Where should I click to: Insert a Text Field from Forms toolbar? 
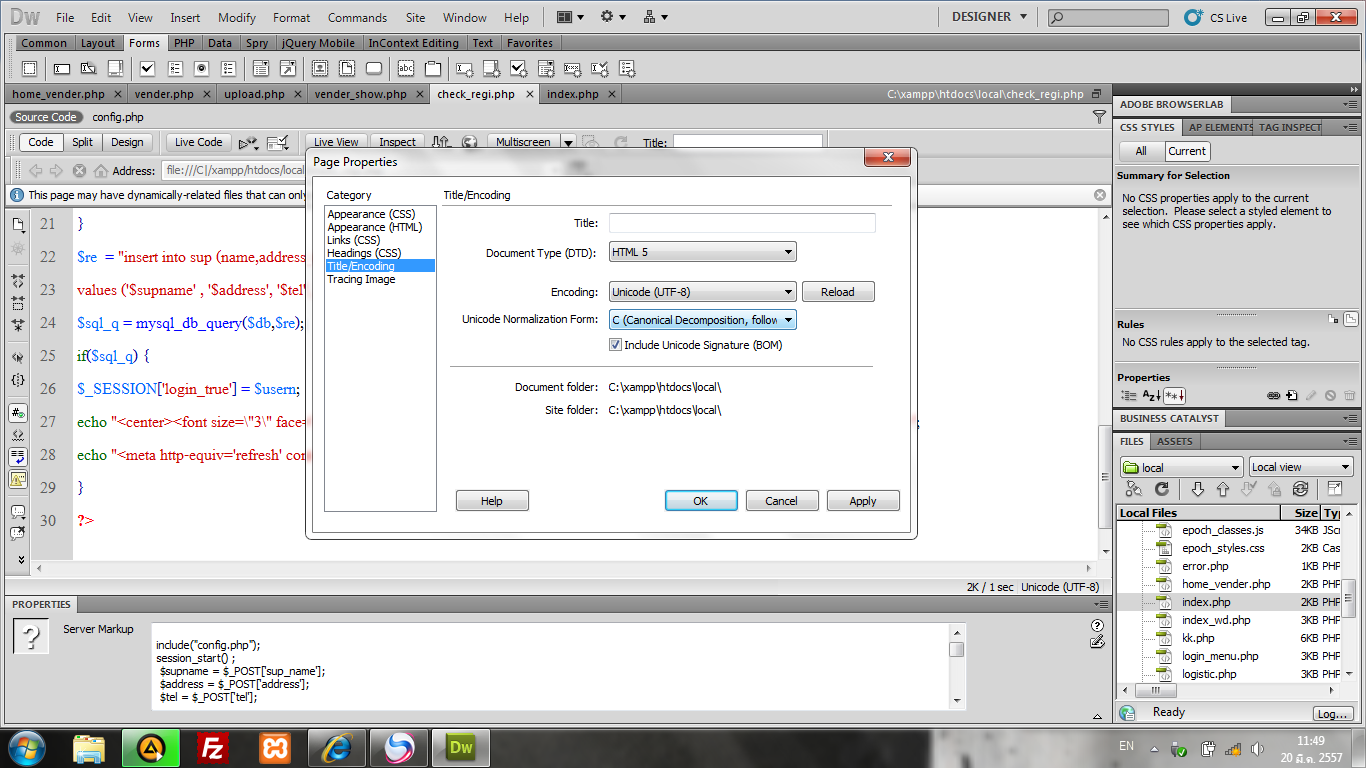pos(62,69)
